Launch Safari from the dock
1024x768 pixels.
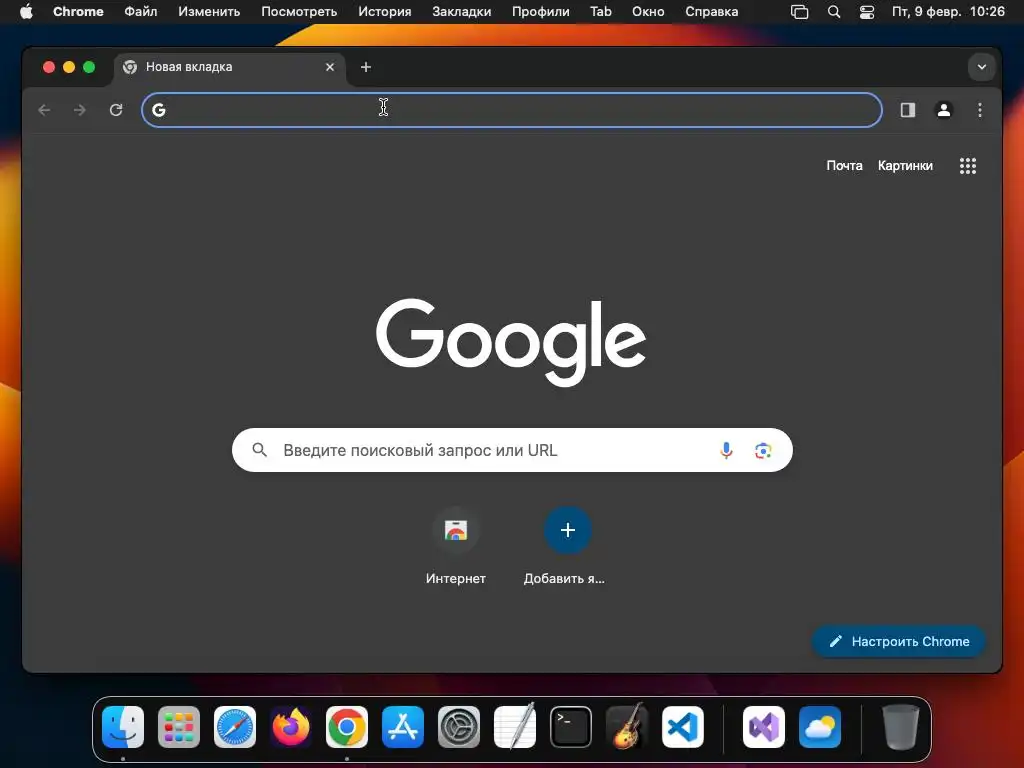point(235,727)
